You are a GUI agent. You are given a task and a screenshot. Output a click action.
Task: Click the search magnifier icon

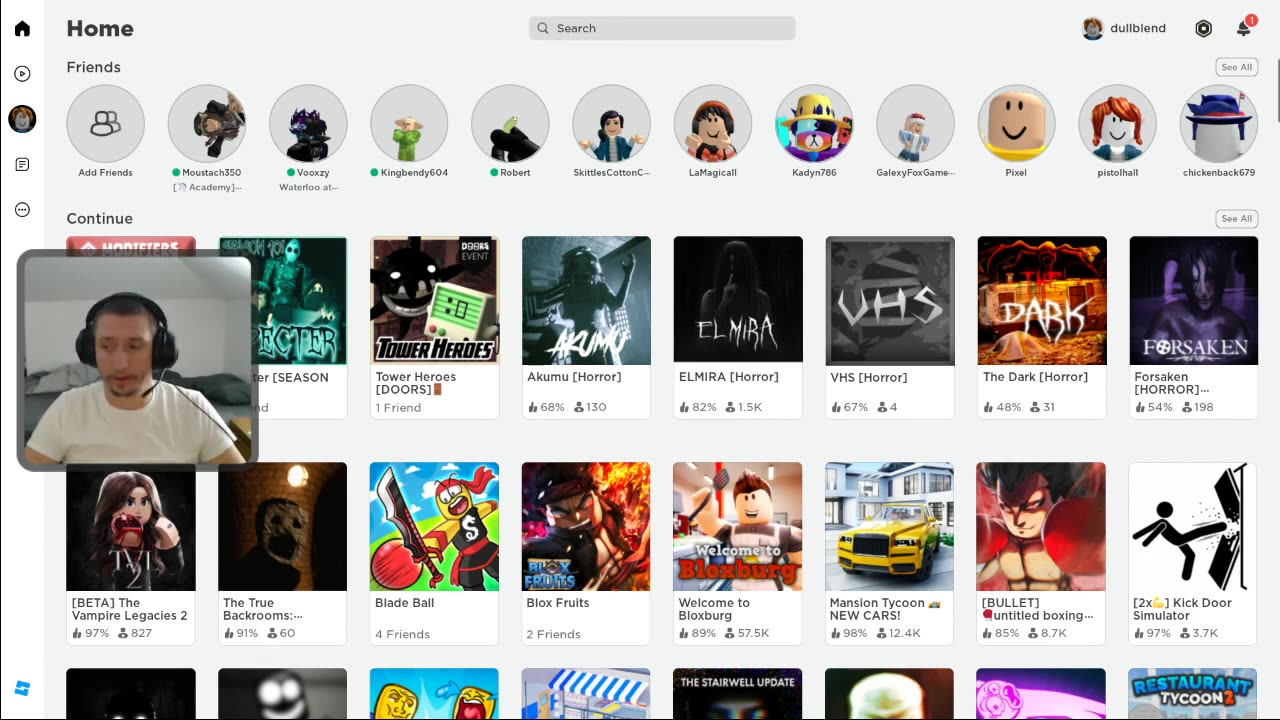[x=543, y=28]
